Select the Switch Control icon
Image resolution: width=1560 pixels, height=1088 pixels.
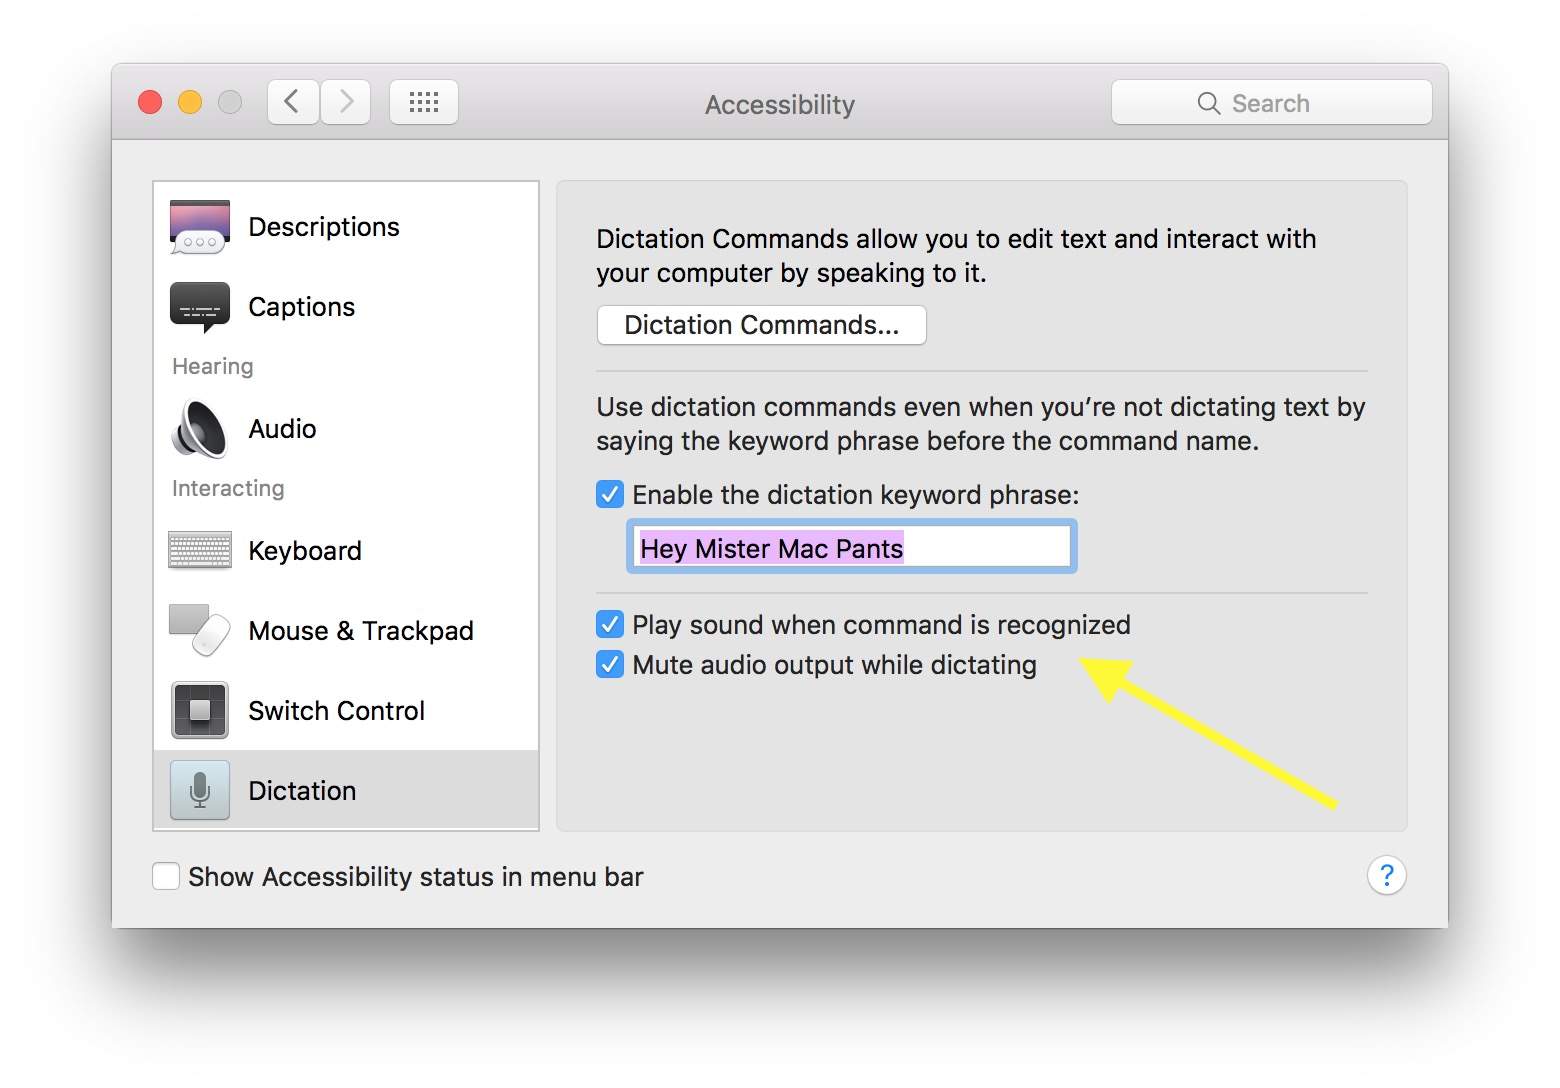coord(200,710)
